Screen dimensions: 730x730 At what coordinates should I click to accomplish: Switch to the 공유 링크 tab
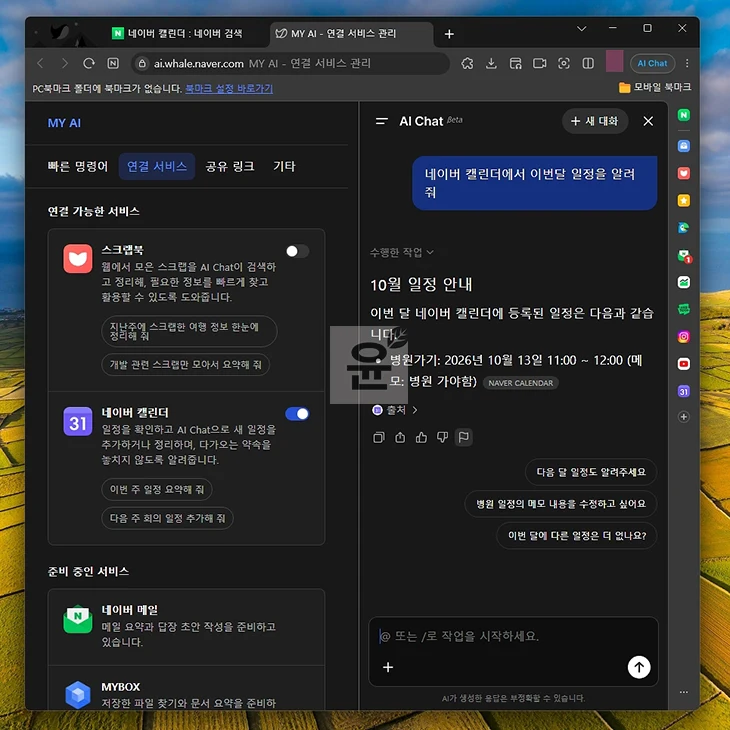pyautogui.click(x=230, y=166)
